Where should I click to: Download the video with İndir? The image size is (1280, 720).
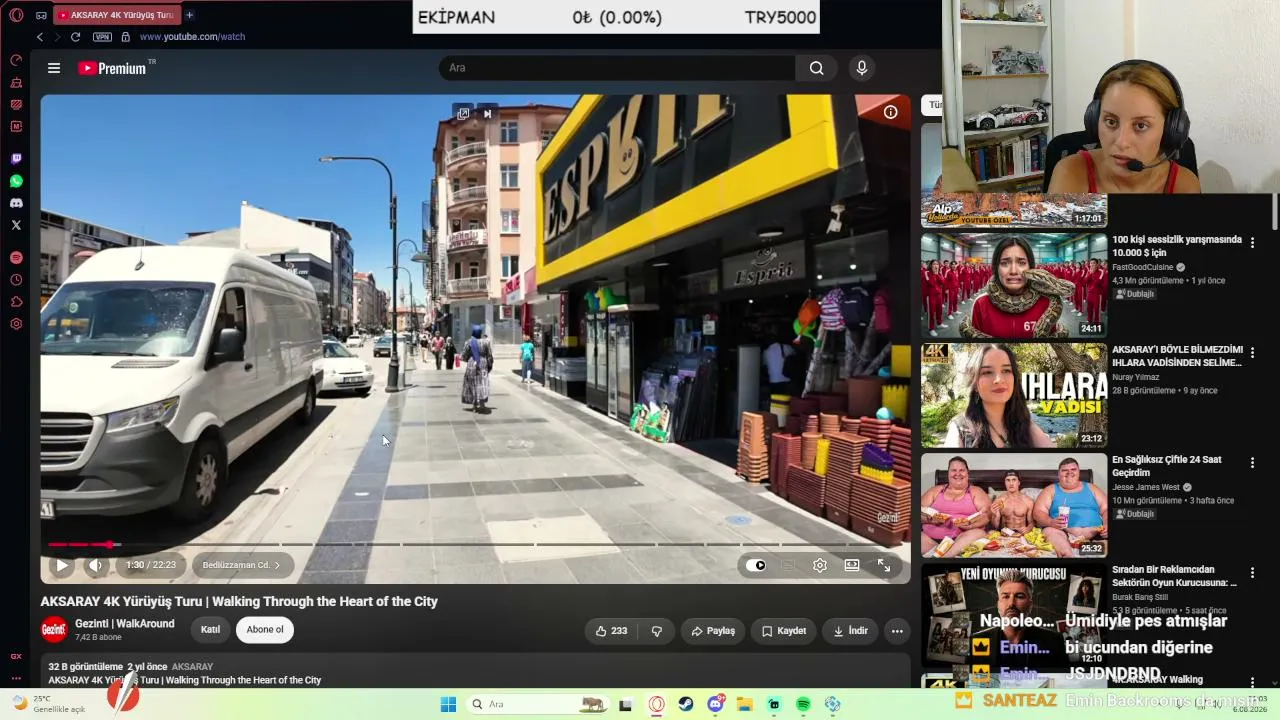850,631
